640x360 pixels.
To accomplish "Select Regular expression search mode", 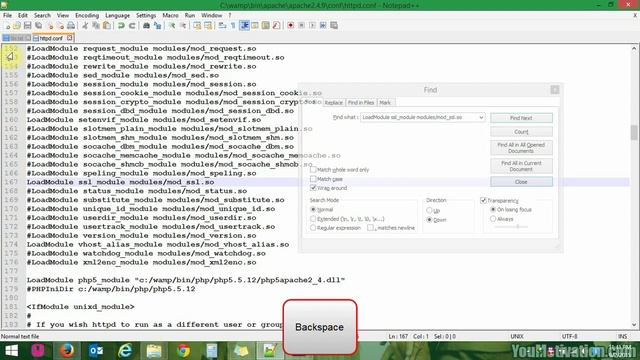I will (x=313, y=228).
